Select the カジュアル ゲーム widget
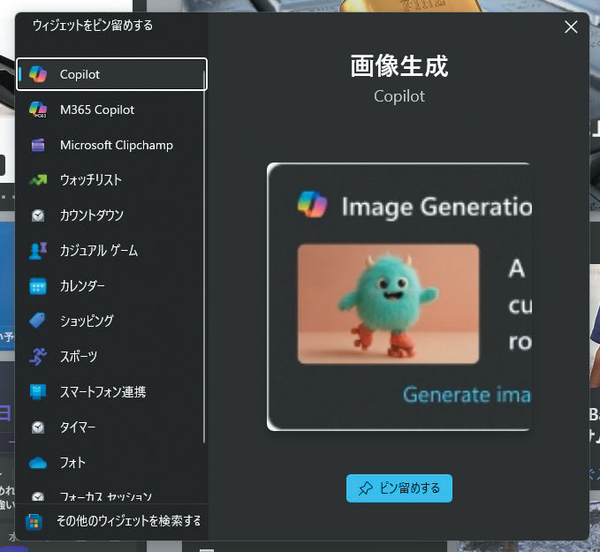This screenshot has width=600, height=552. (x=112, y=251)
